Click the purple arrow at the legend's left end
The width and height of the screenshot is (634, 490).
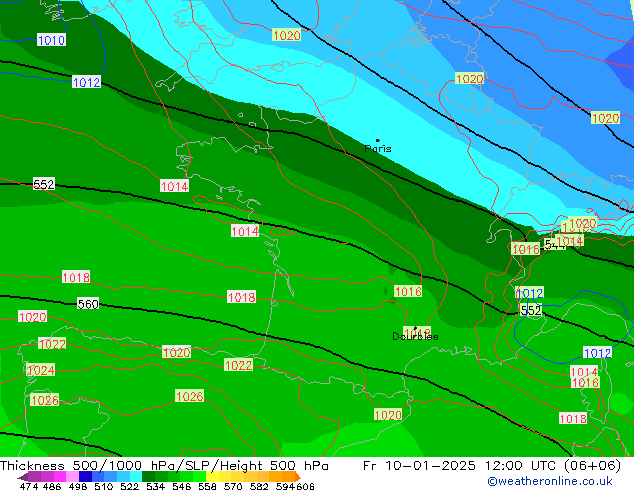(x=23, y=477)
